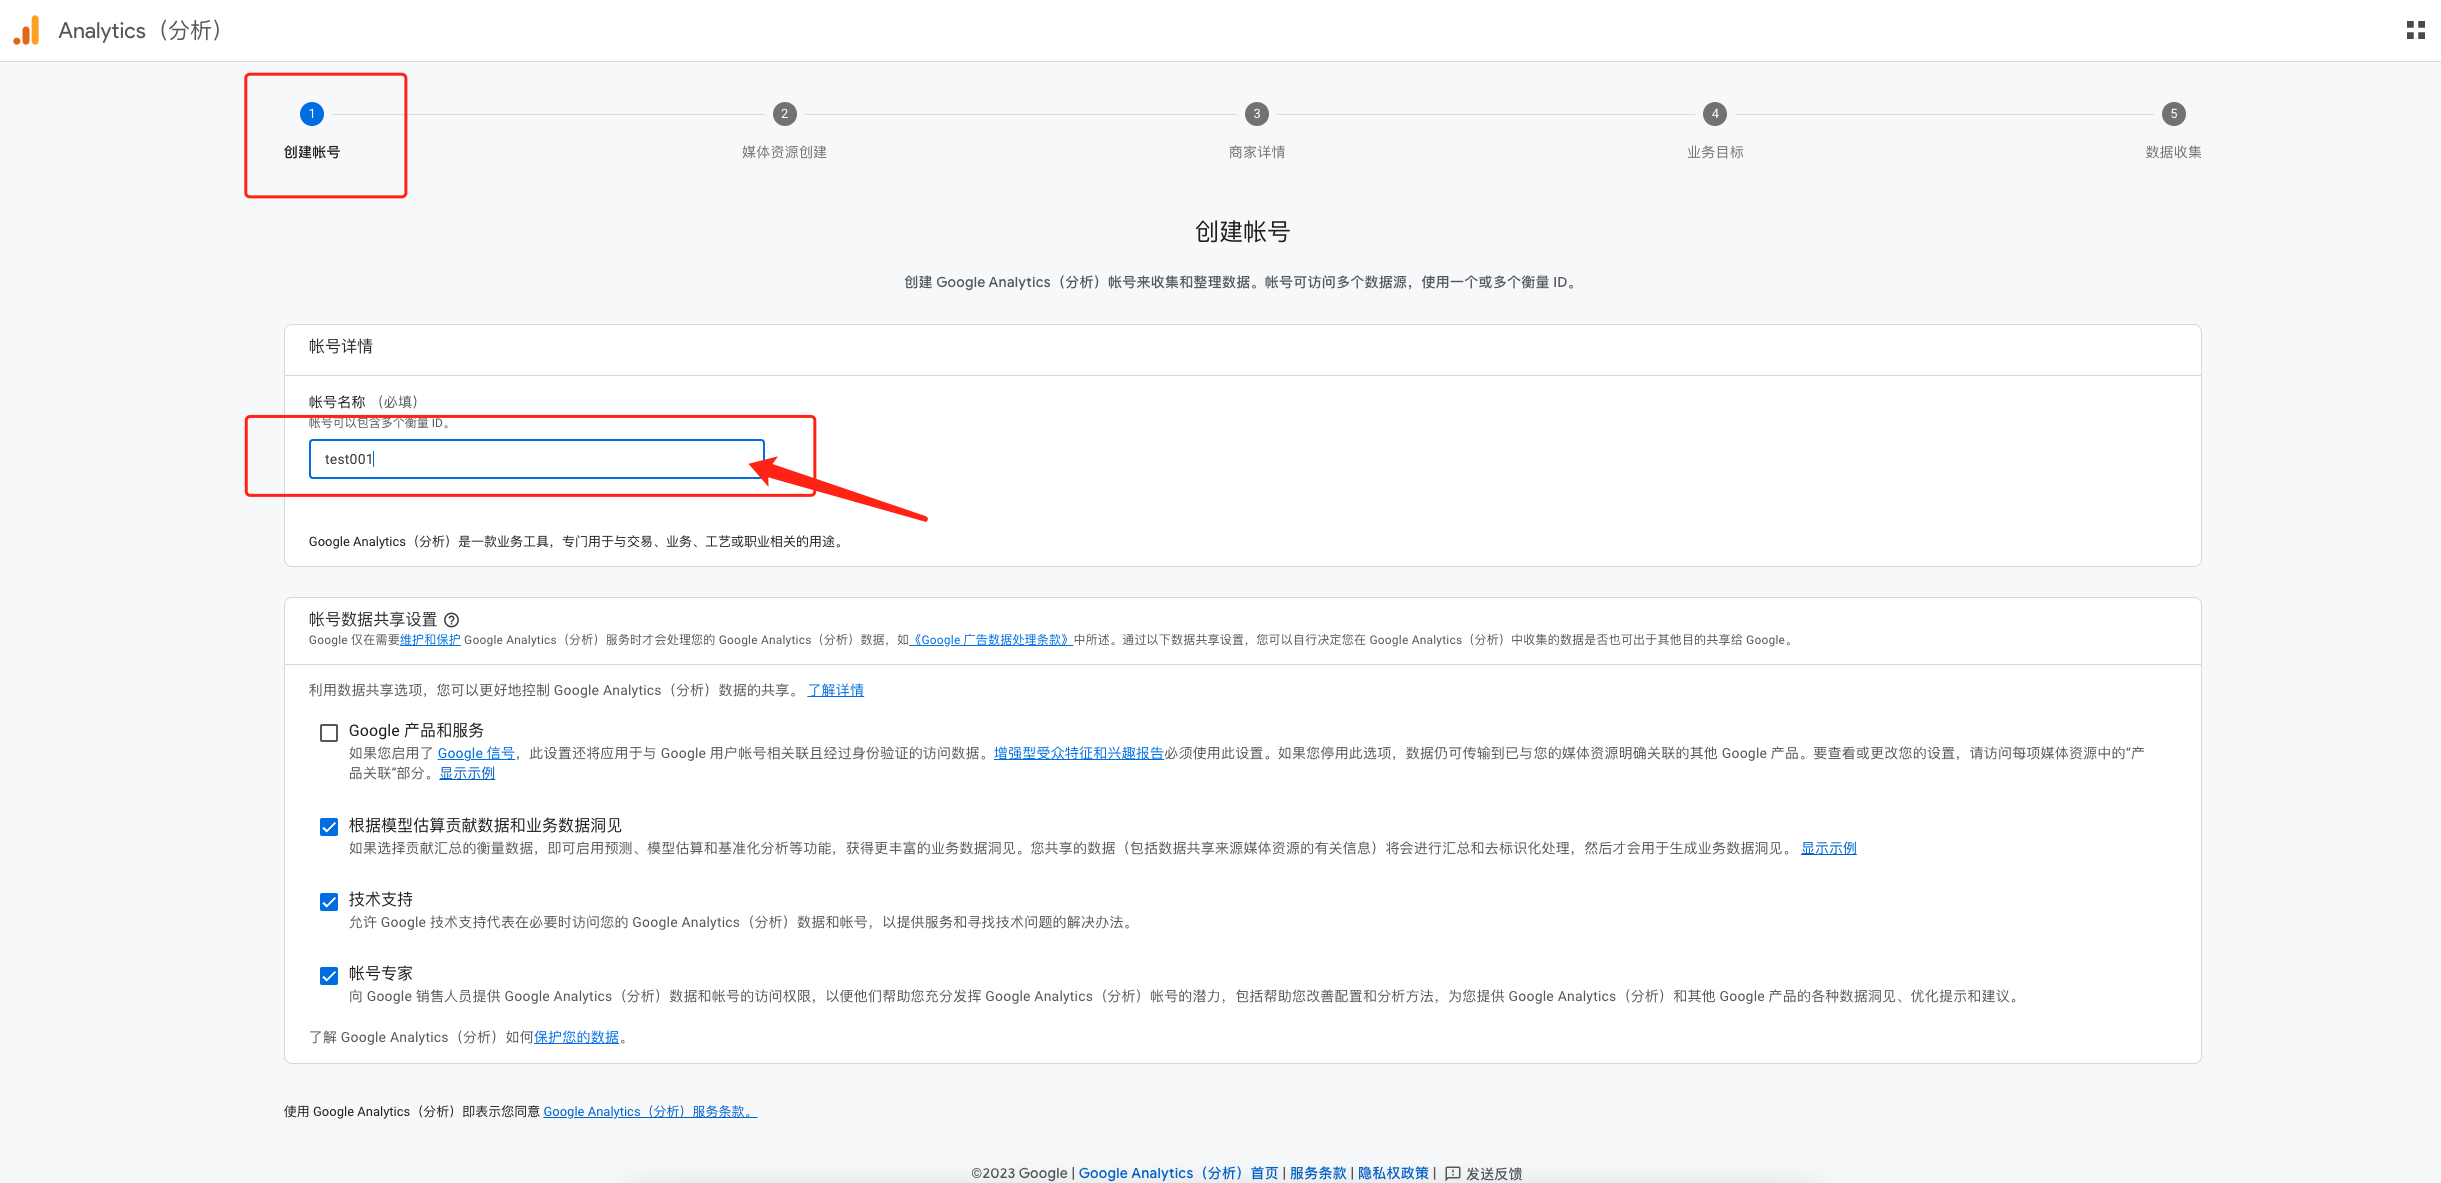Click 发送反馈 in the footer

point(1494,1173)
